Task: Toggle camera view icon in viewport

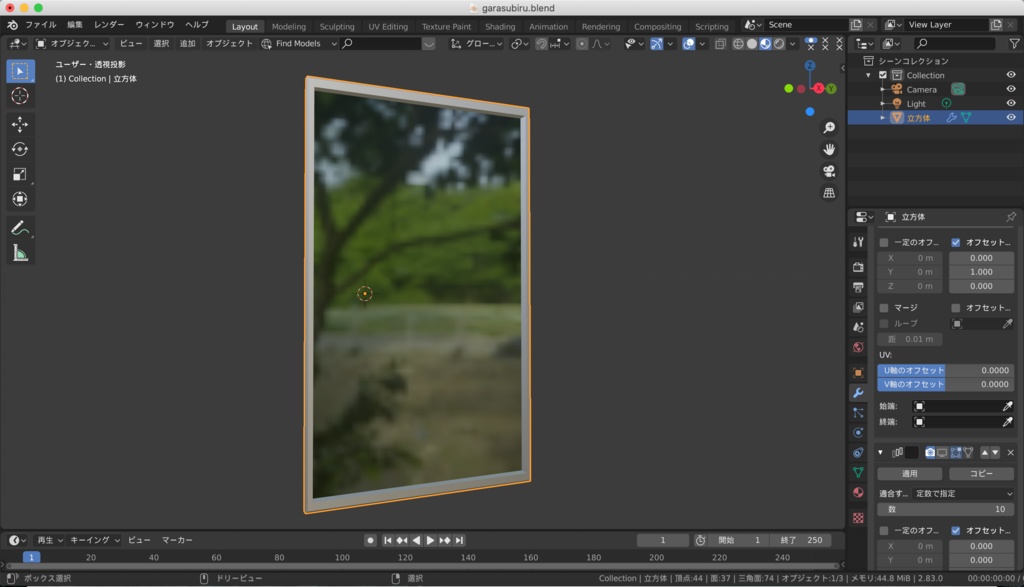Action: 829,171
